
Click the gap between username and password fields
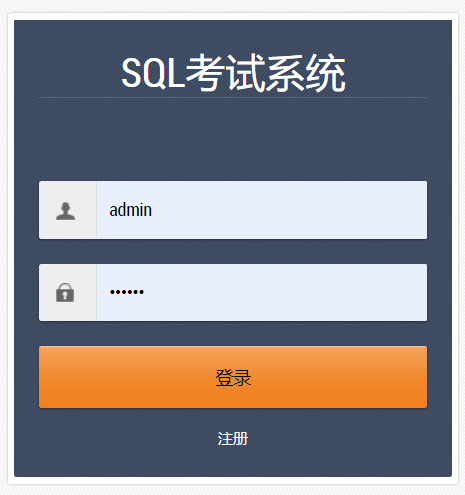(233, 252)
